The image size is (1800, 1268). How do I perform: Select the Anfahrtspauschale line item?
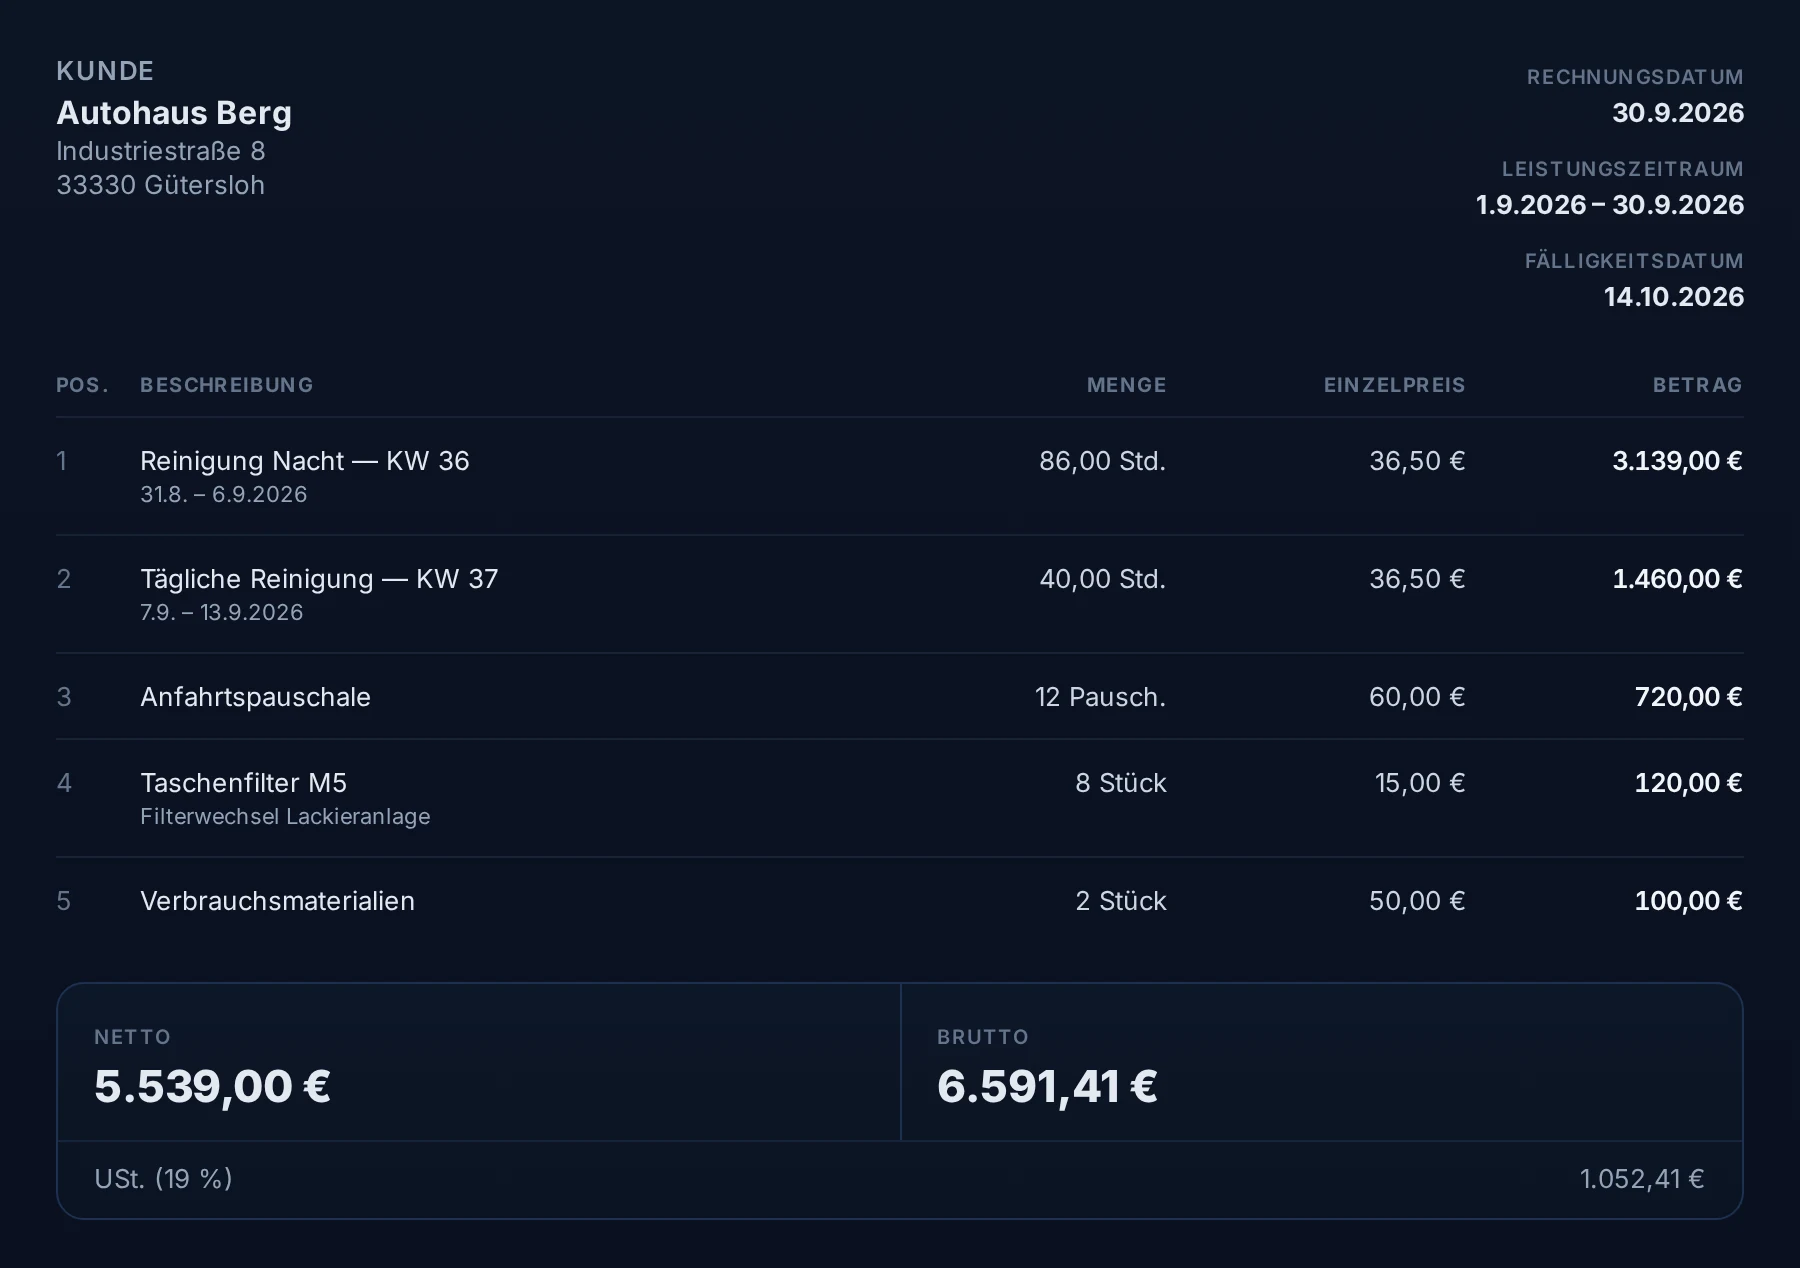900,697
